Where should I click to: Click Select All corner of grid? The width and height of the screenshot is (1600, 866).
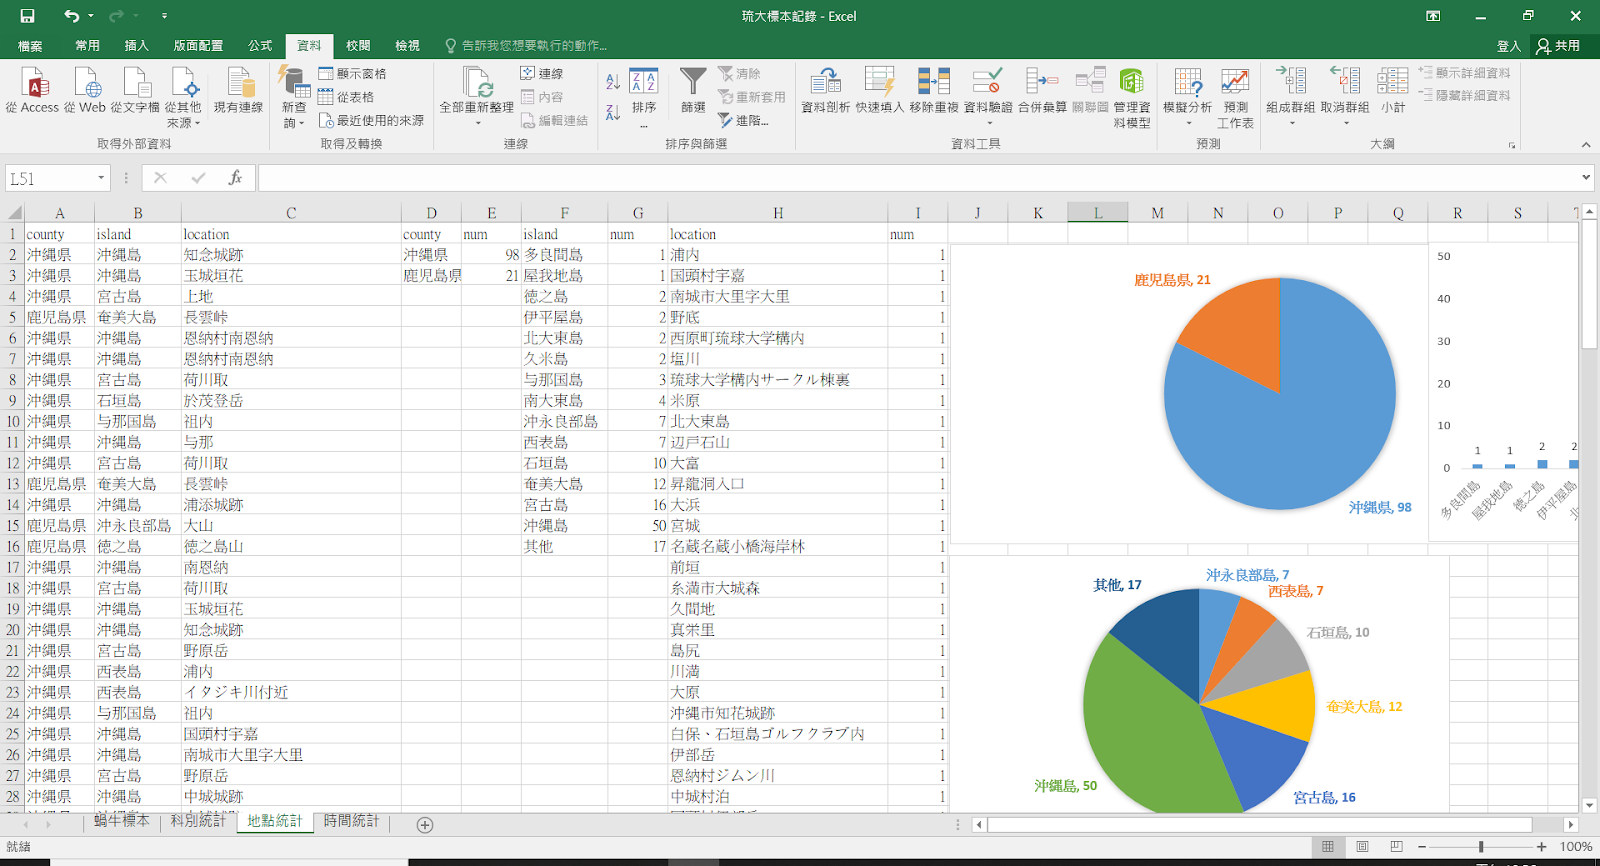coord(13,213)
